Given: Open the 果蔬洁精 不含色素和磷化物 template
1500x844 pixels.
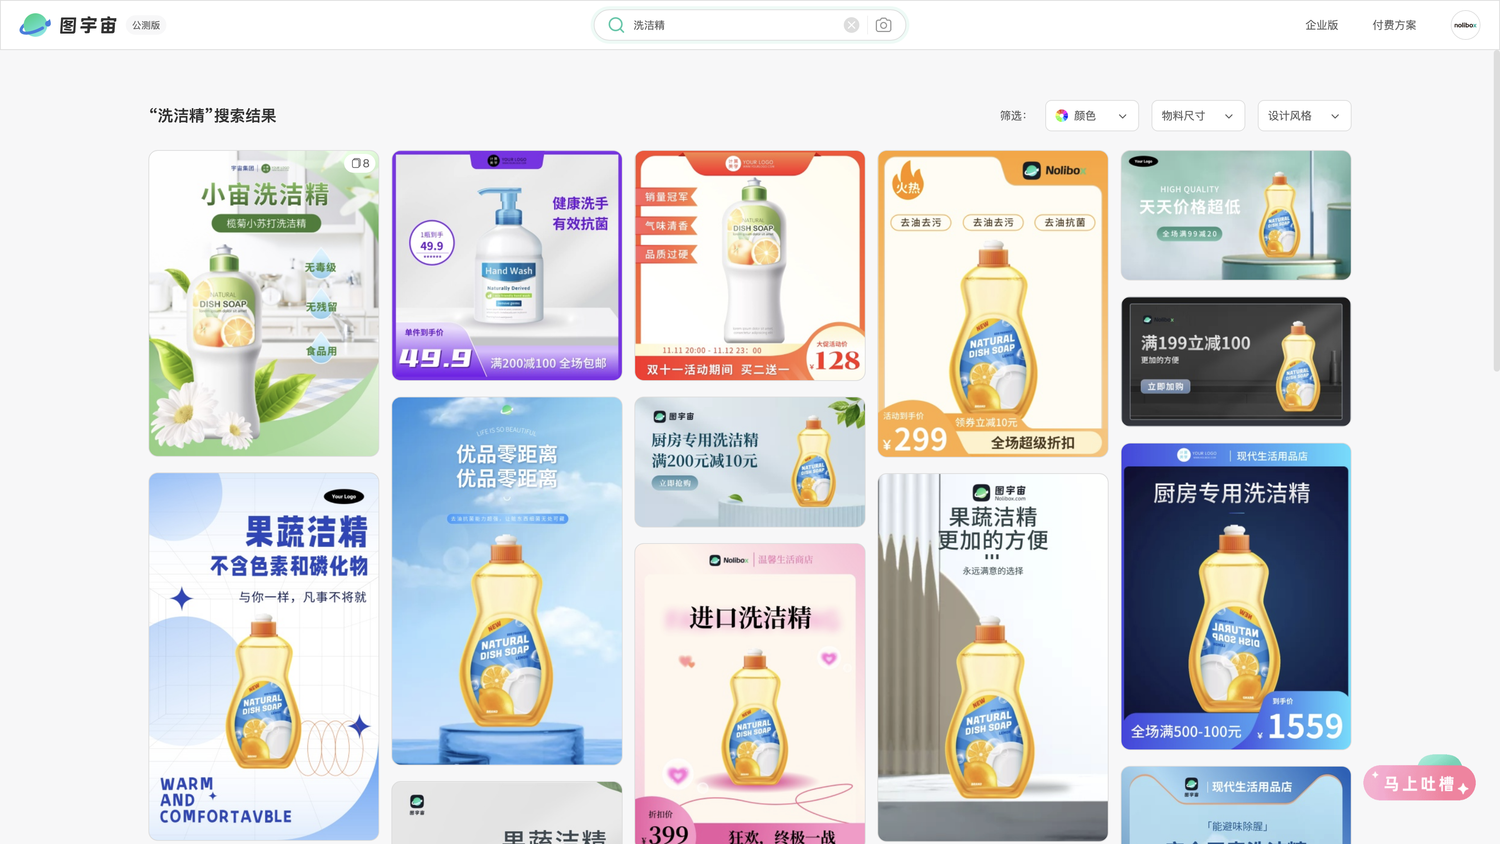Looking at the screenshot, I should click(x=264, y=656).
